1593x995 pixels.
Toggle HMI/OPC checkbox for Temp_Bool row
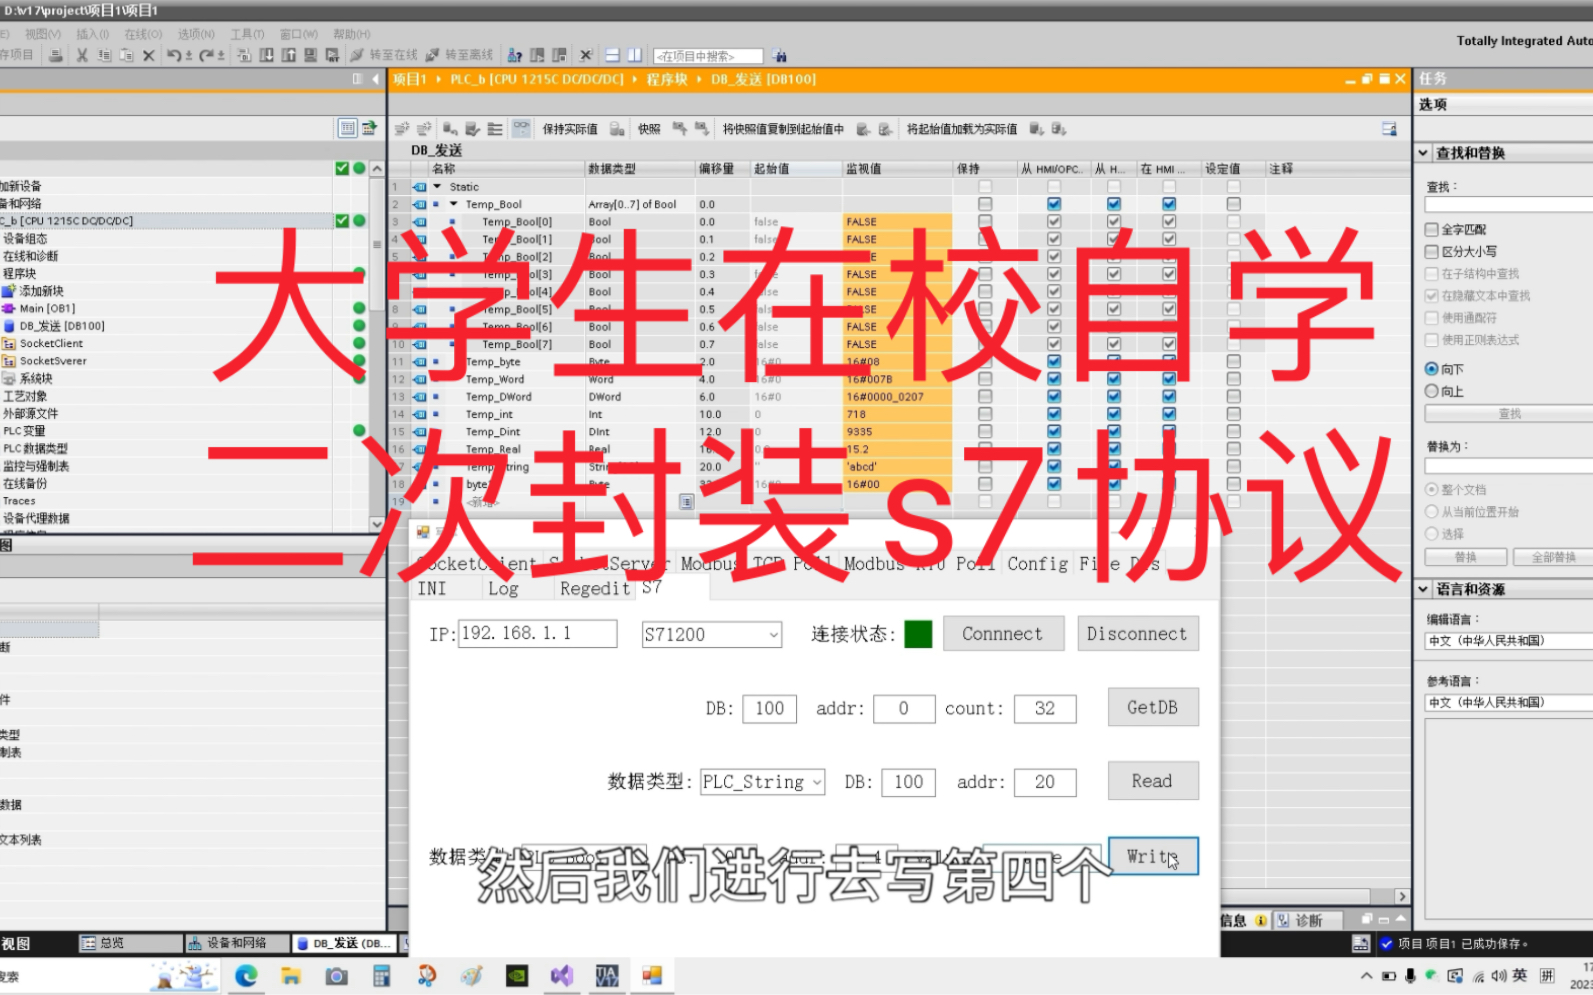click(x=1053, y=204)
